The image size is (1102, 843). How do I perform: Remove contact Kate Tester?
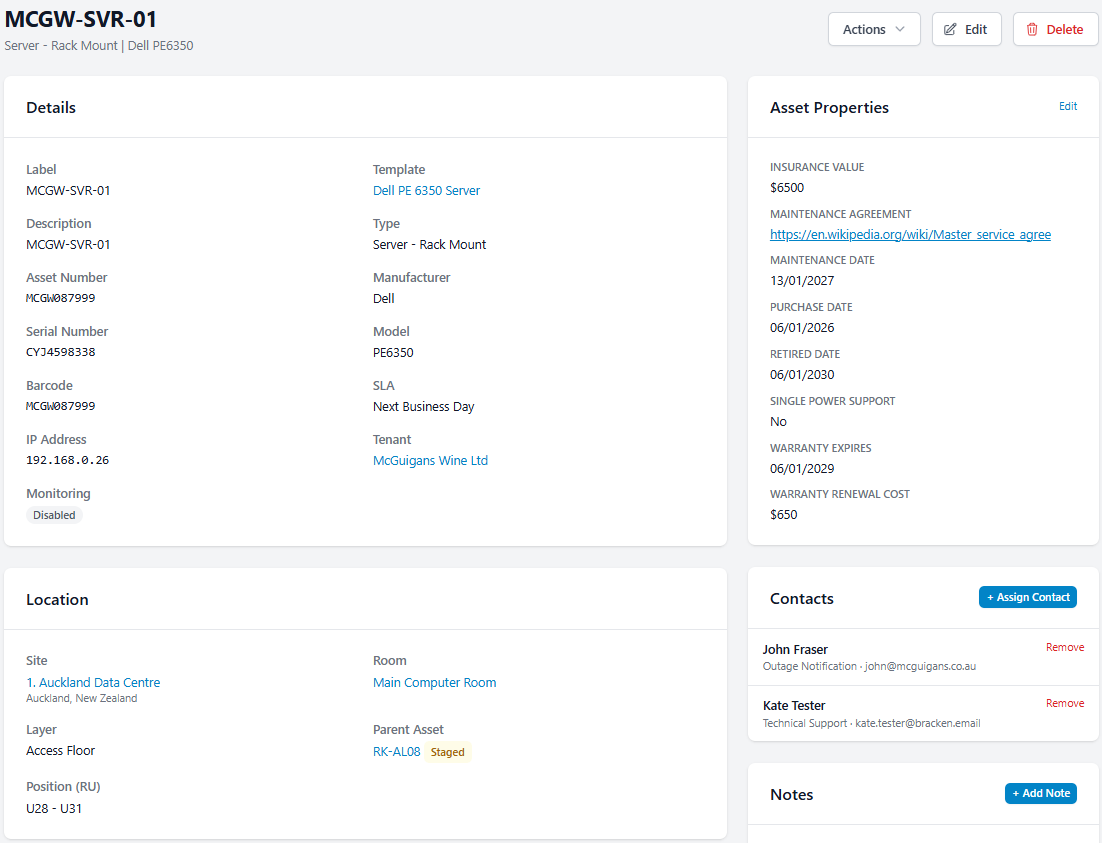pyautogui.click(x=1065, y=703)
